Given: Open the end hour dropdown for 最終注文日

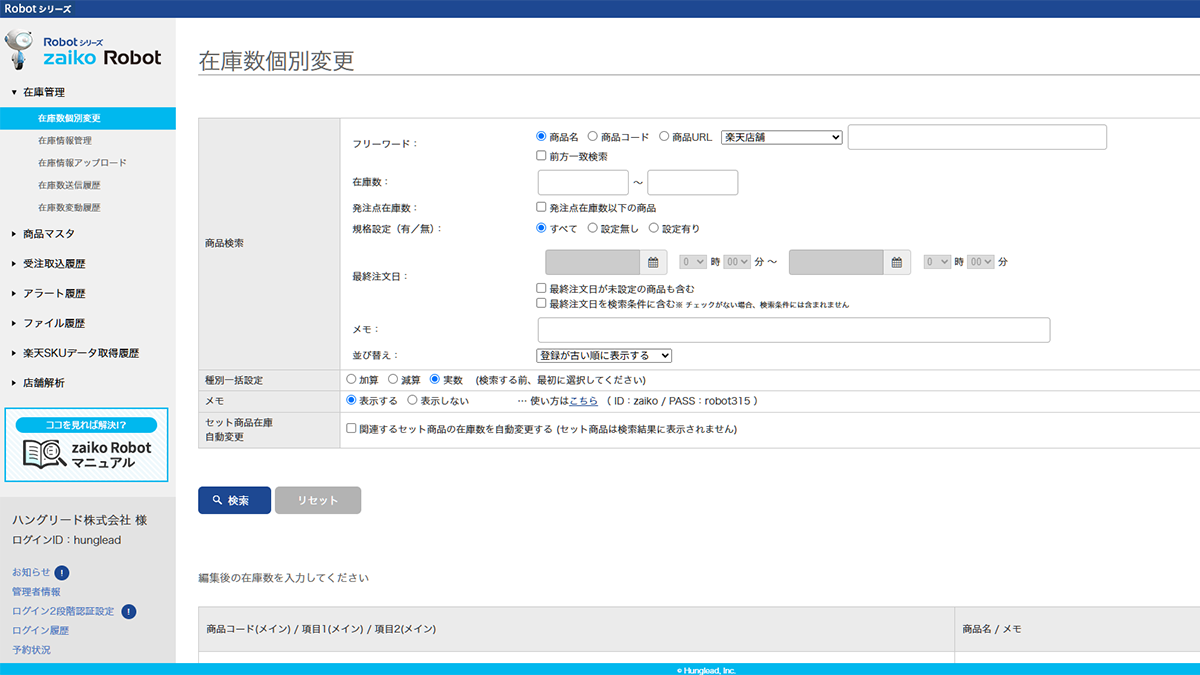Looking at the screenshot, I should (x=938, y=262).
